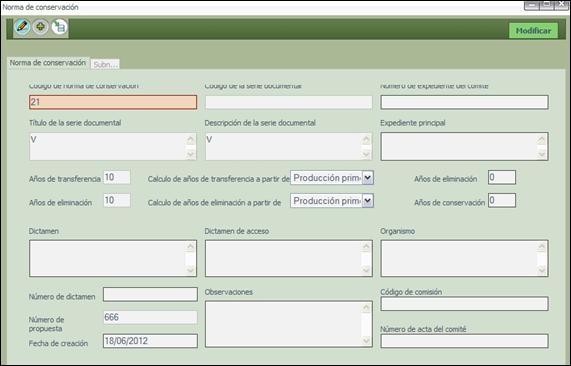
Task: Click the Fecha de creación date field
Action: (150, 341)
